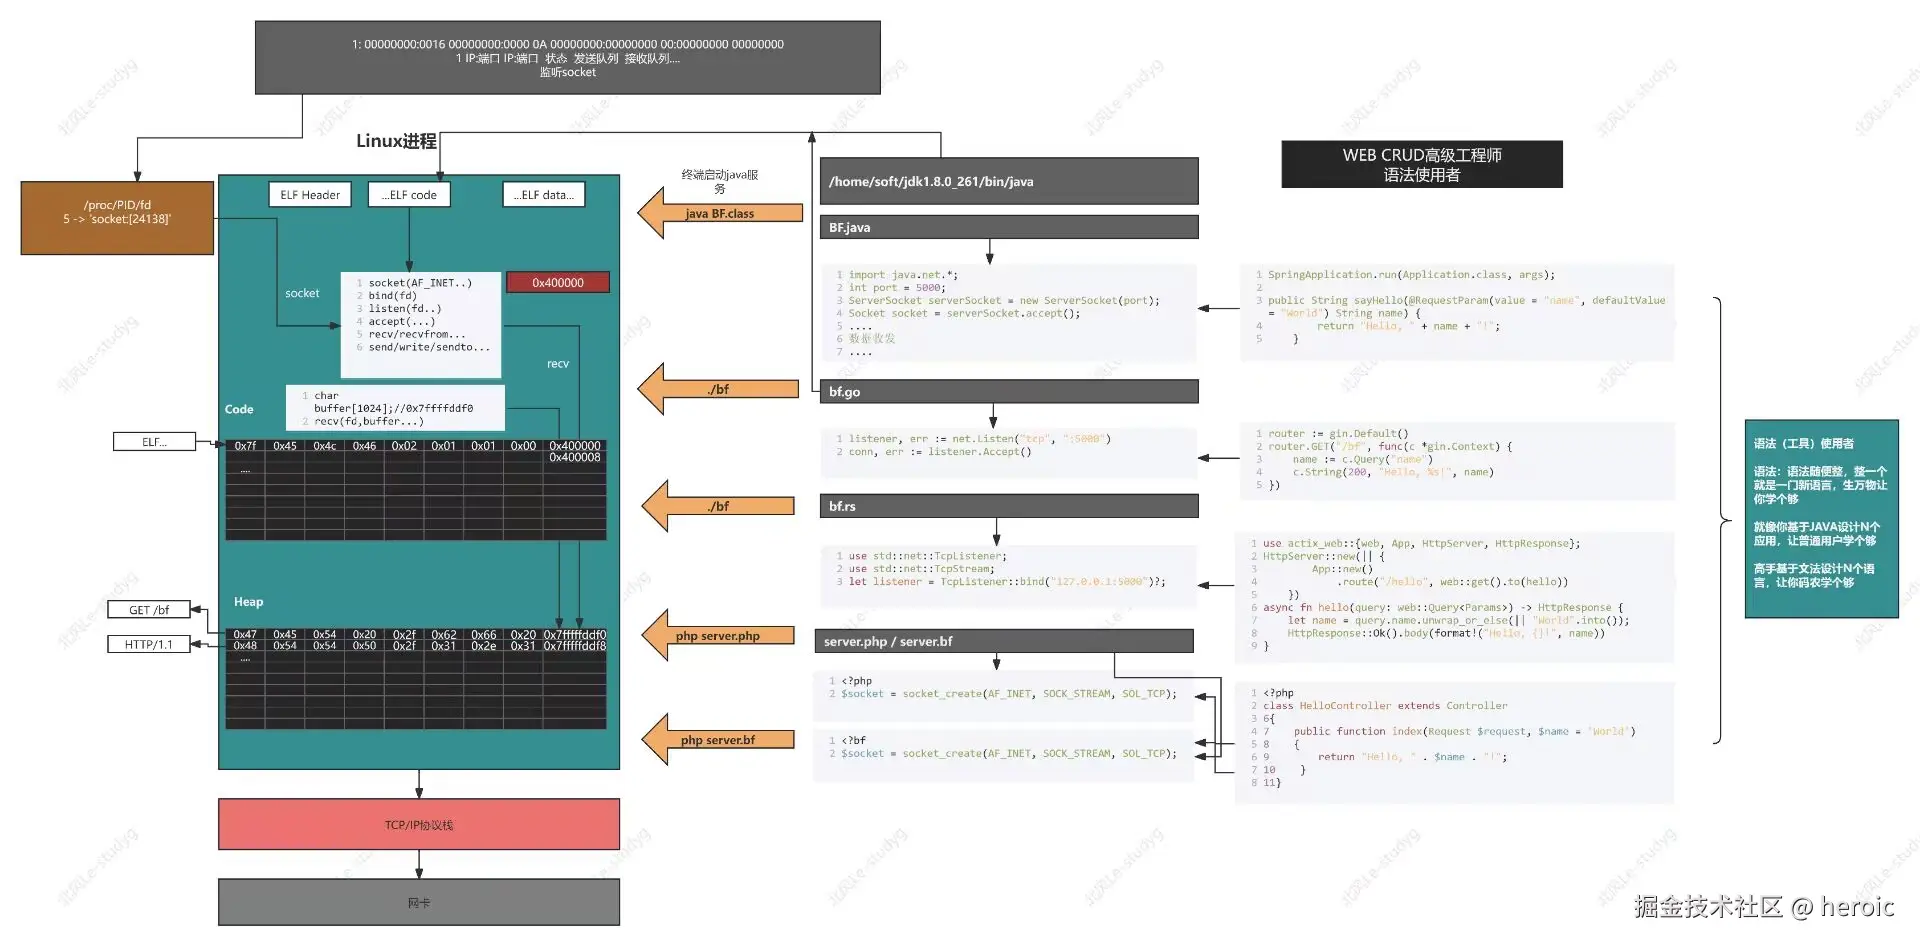
Task: Click the gray 网卡 block
Action: tap(419, 902)
